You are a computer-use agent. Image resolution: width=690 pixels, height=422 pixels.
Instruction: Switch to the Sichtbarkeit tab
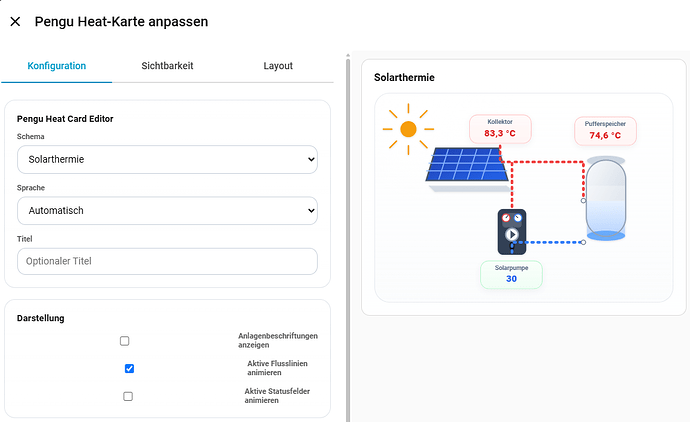point(167,66)
